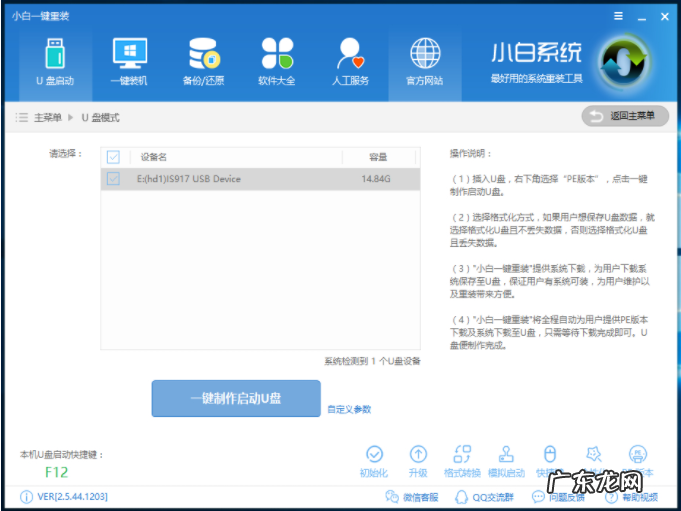Click the 小白系统 circular arrows logo
The width and height of the screenshot is (681, 511).
coord(624,62)
